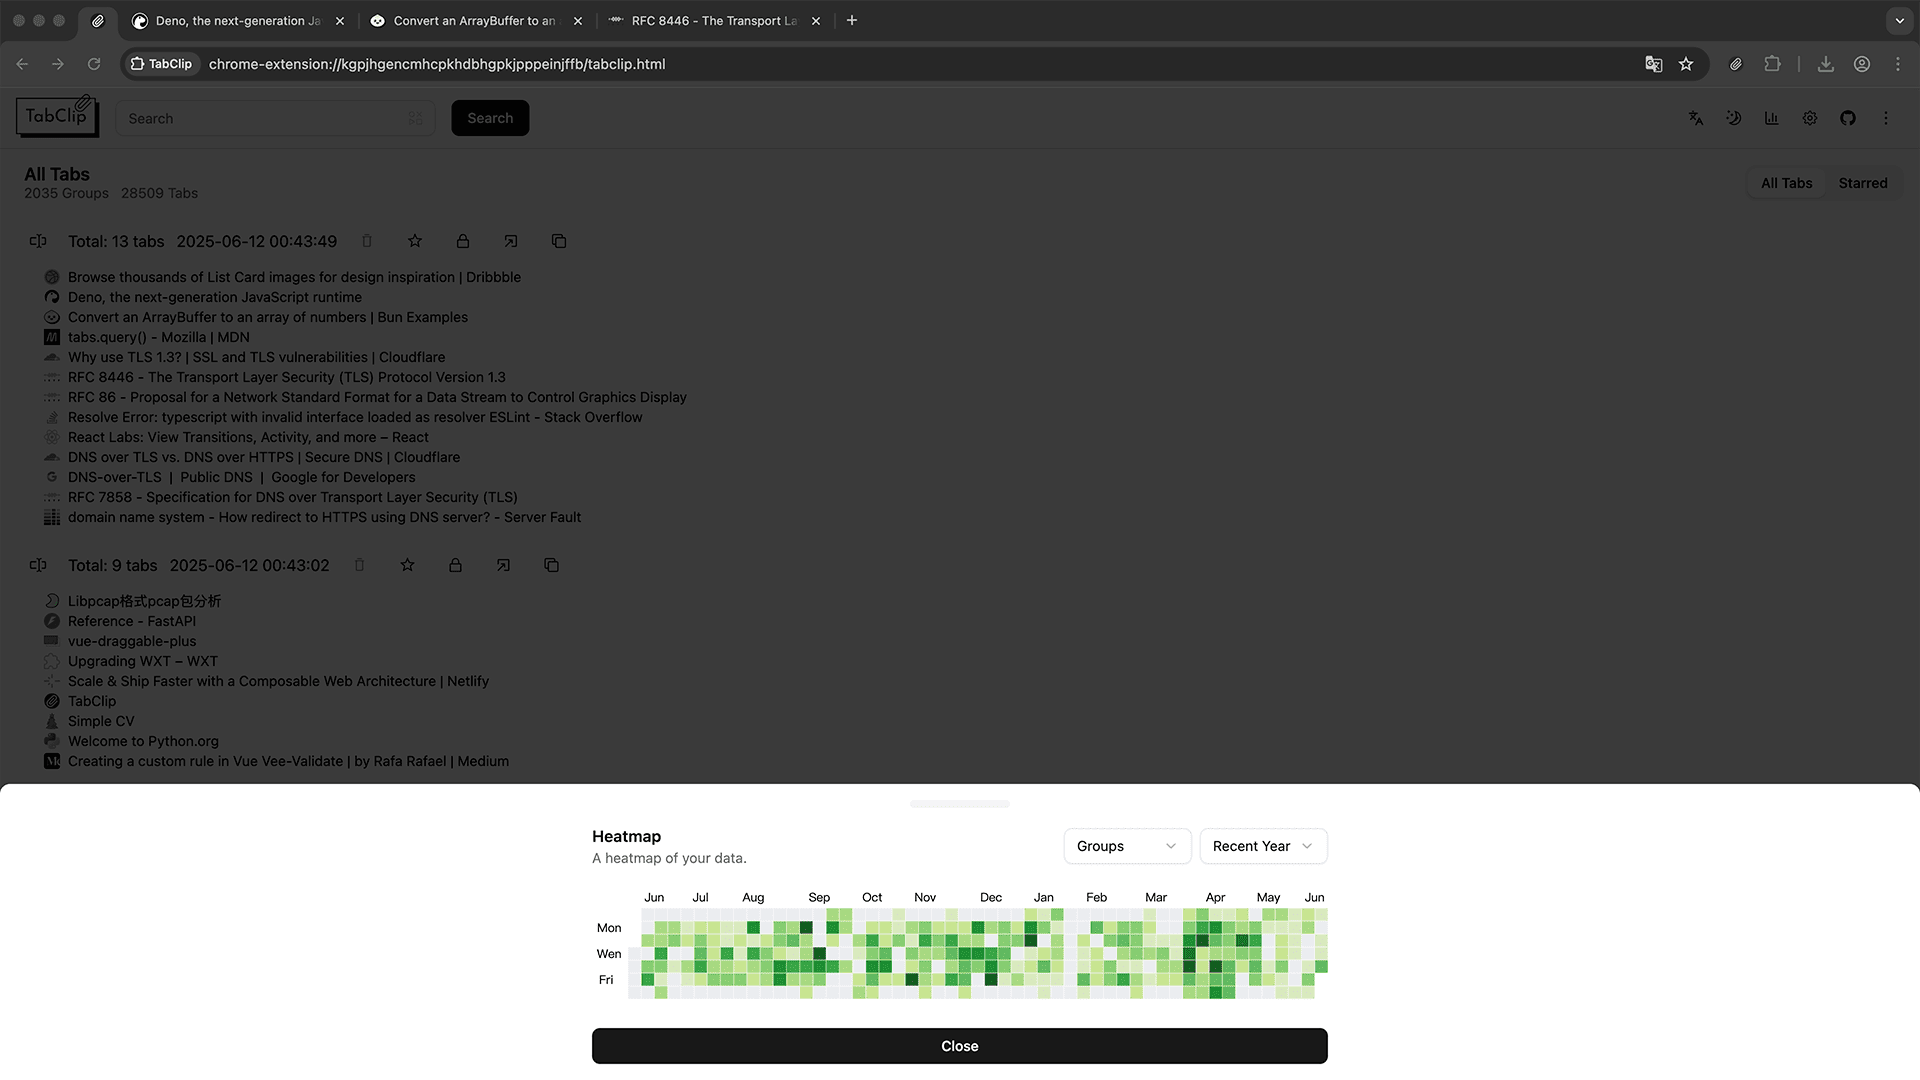
Task: Switch to the Starred tab
Action: (1862, 183)
